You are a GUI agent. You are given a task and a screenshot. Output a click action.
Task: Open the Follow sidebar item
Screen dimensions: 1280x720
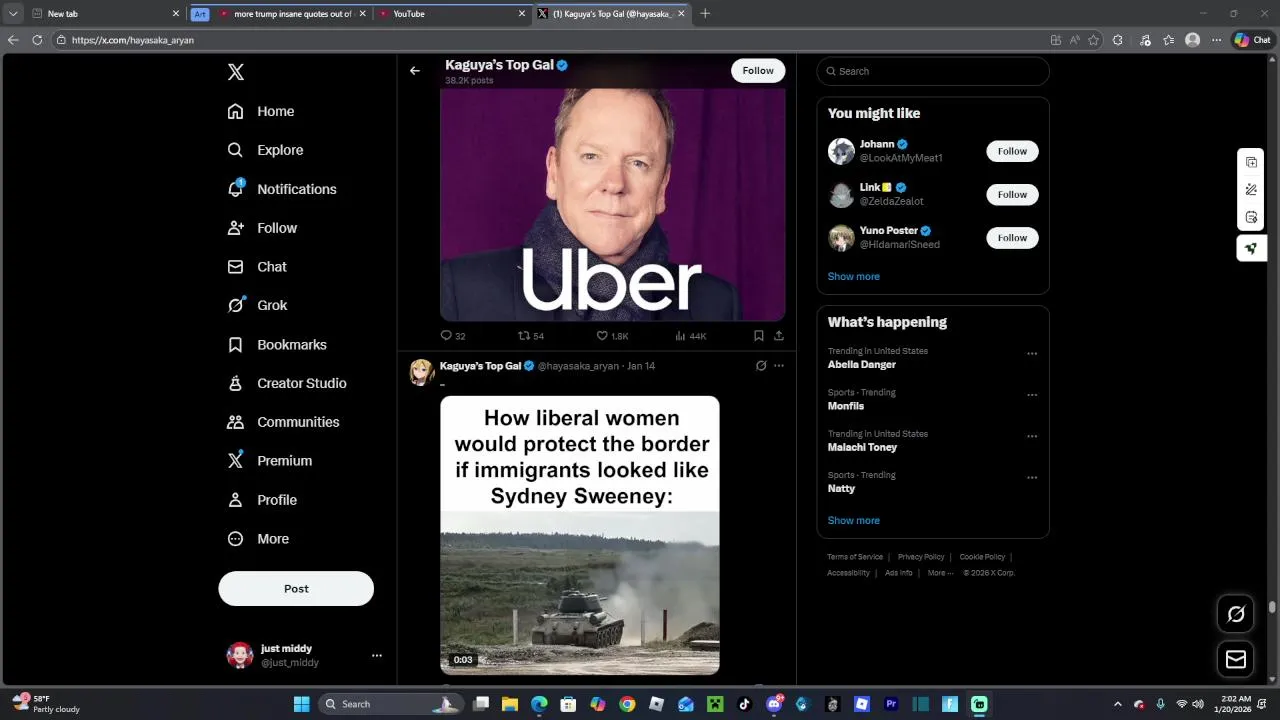click(x=262, y=228)
